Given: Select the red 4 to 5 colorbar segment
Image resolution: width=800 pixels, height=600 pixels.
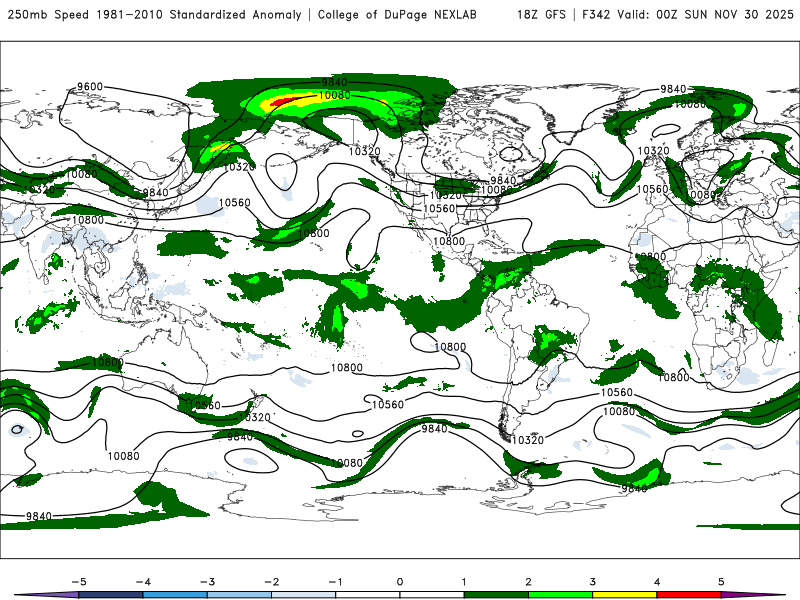Looking at the screenshot, I should pyautogui.click(x=689, y=595).
